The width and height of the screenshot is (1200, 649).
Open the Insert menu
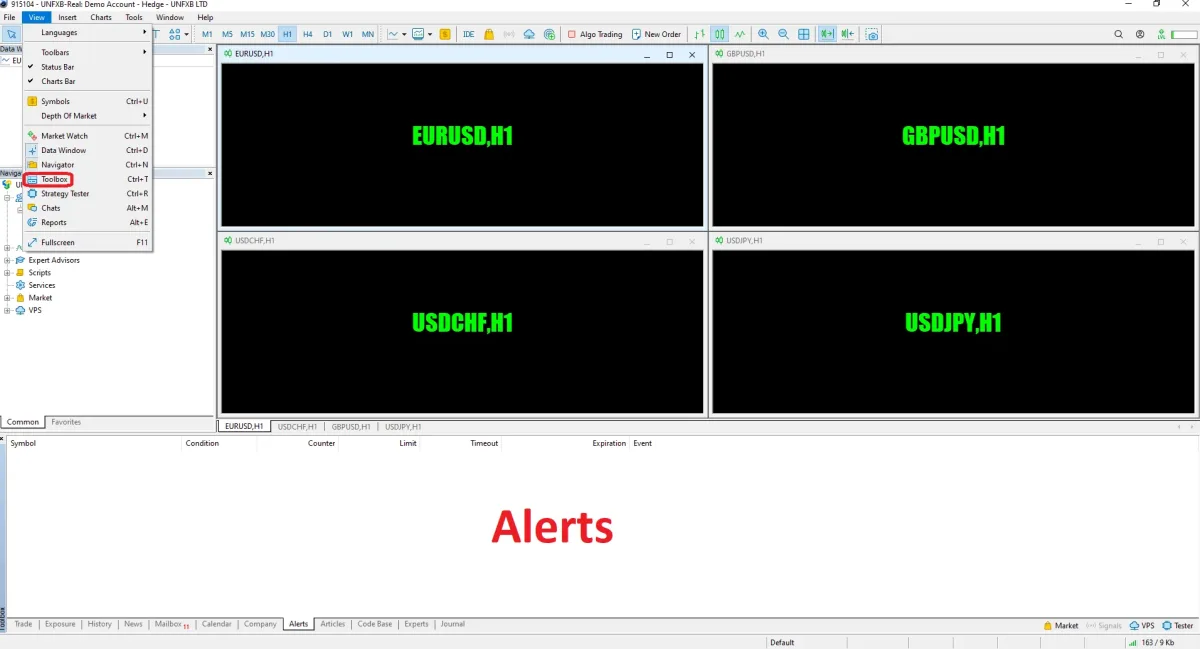click(67, 17)
